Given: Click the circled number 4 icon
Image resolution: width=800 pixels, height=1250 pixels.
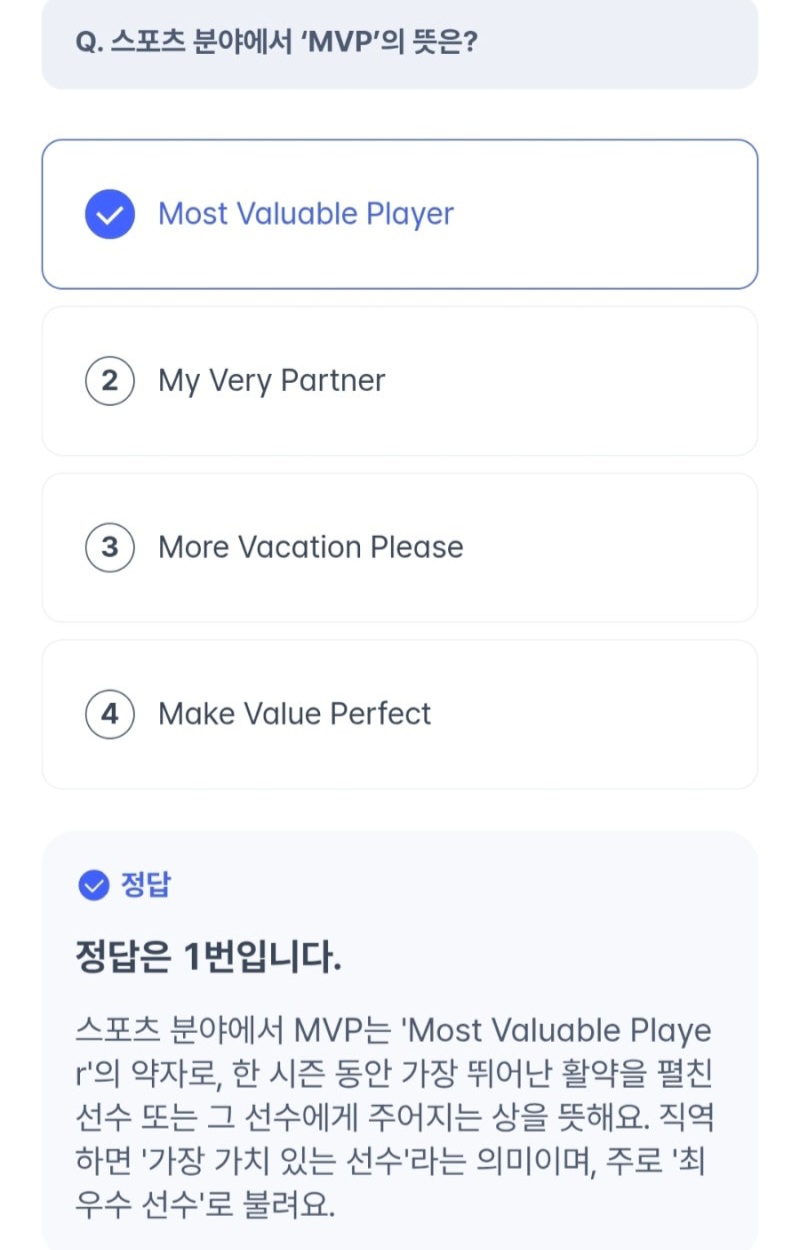Looking at the screenshot, I should click(110, 714).
